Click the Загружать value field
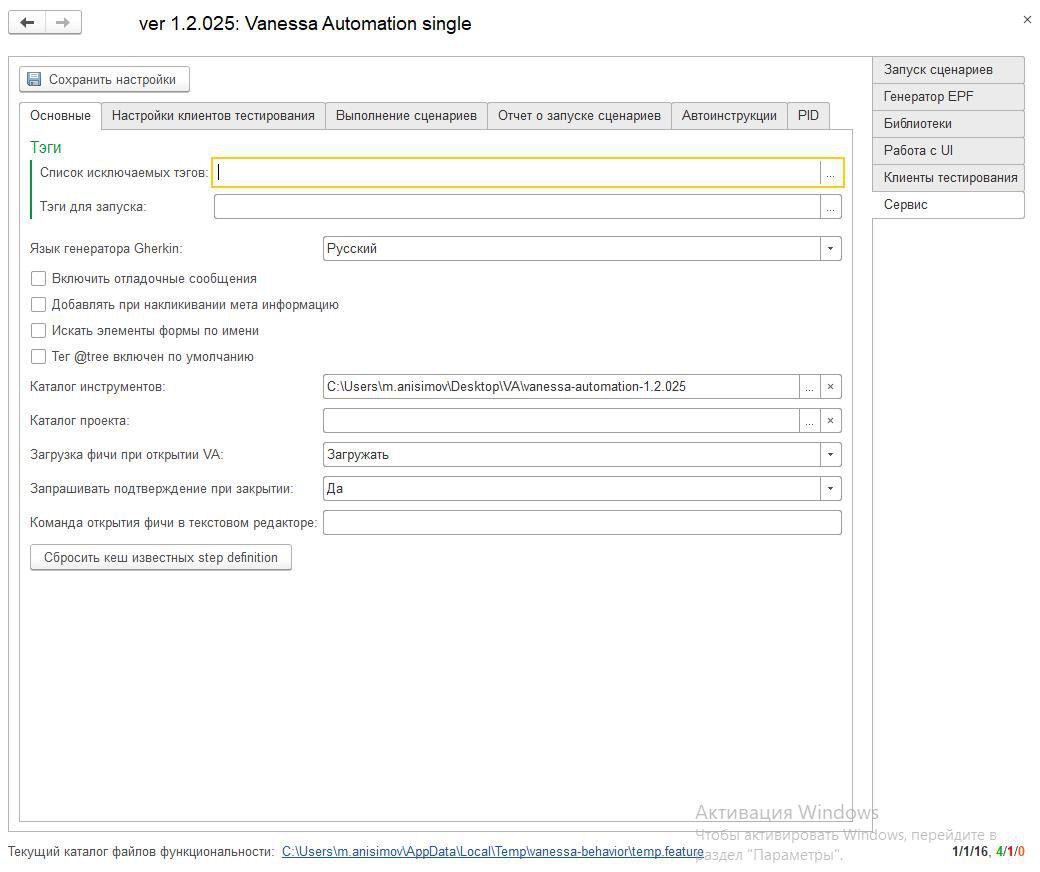Viewport: 1040px width, 872px height. pos(572,454)
